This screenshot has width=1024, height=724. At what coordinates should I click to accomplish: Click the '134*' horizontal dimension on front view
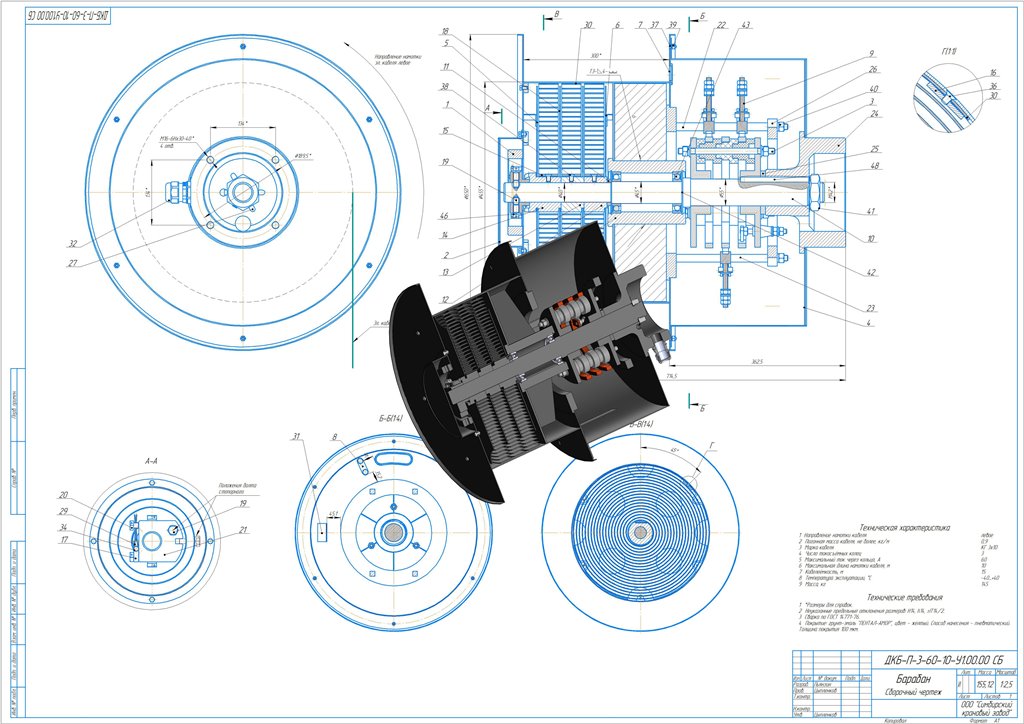[243, 123]
